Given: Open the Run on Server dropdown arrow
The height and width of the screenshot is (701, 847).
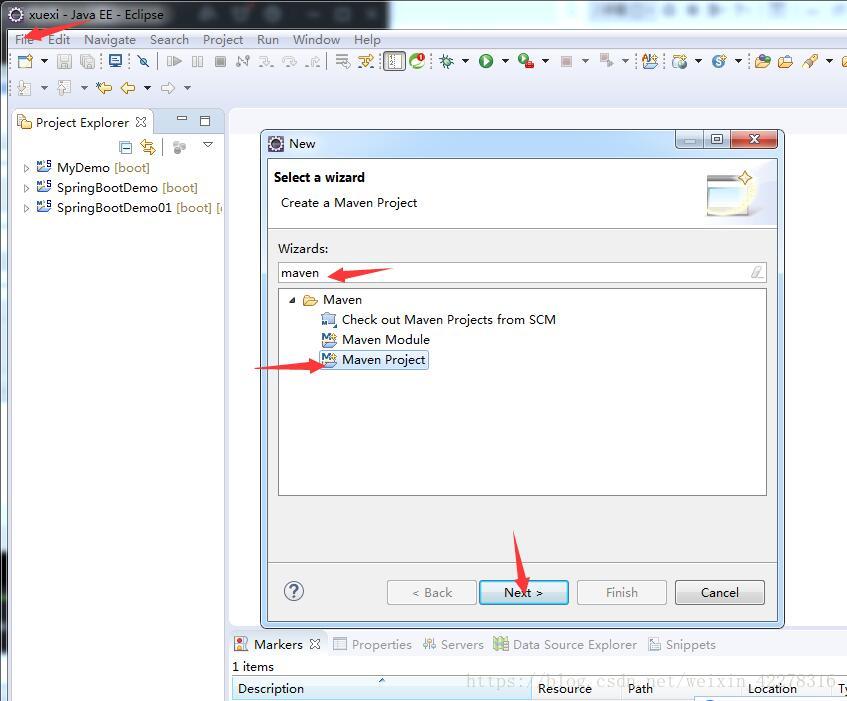Looking at the screenshot, I should click(x=545, y=61).
